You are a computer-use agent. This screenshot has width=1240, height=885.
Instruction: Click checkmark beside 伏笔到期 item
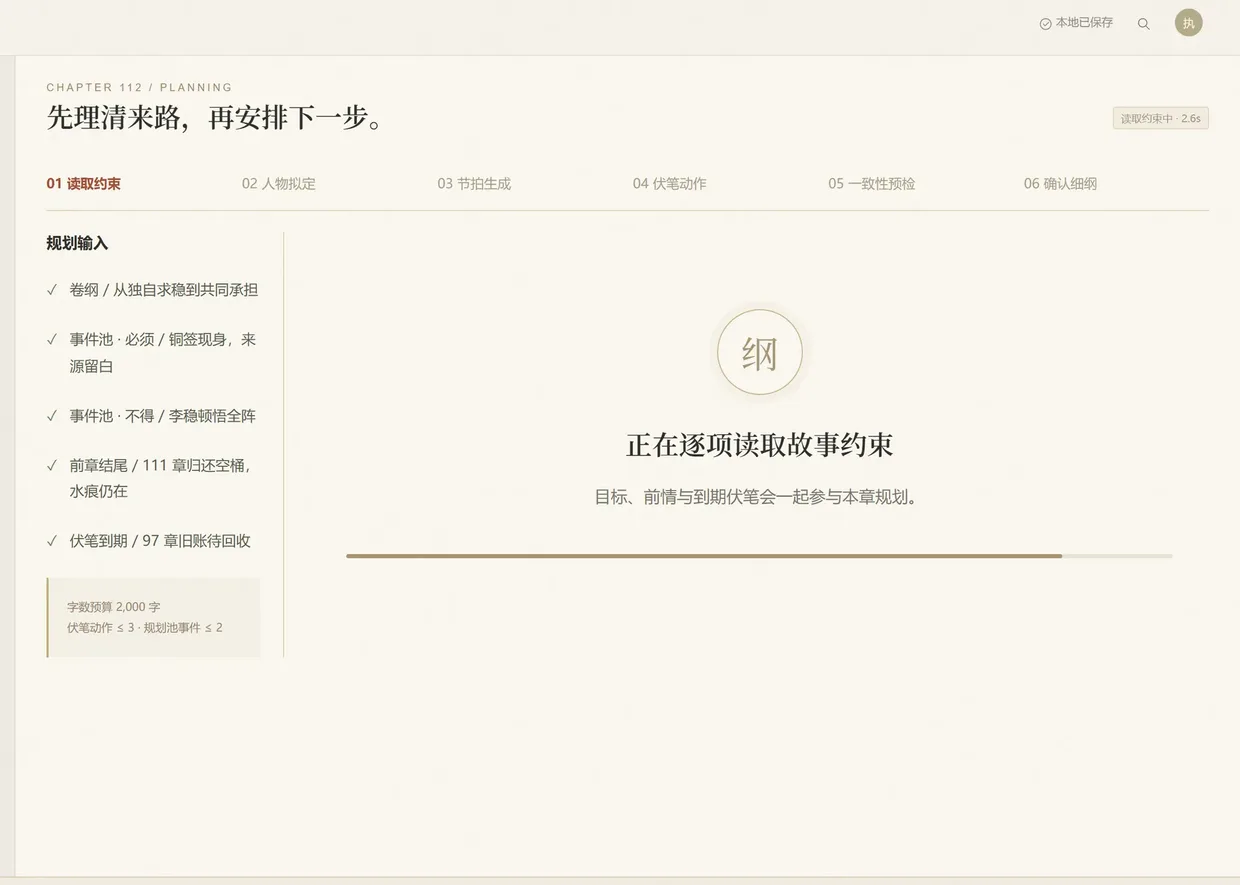point(51,541)
